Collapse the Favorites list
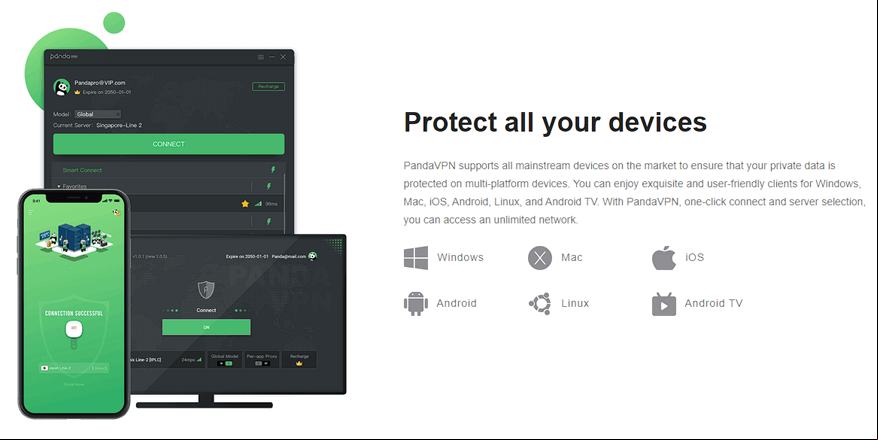Viewport: 878px width, 440px height. [x=59, y=186]
